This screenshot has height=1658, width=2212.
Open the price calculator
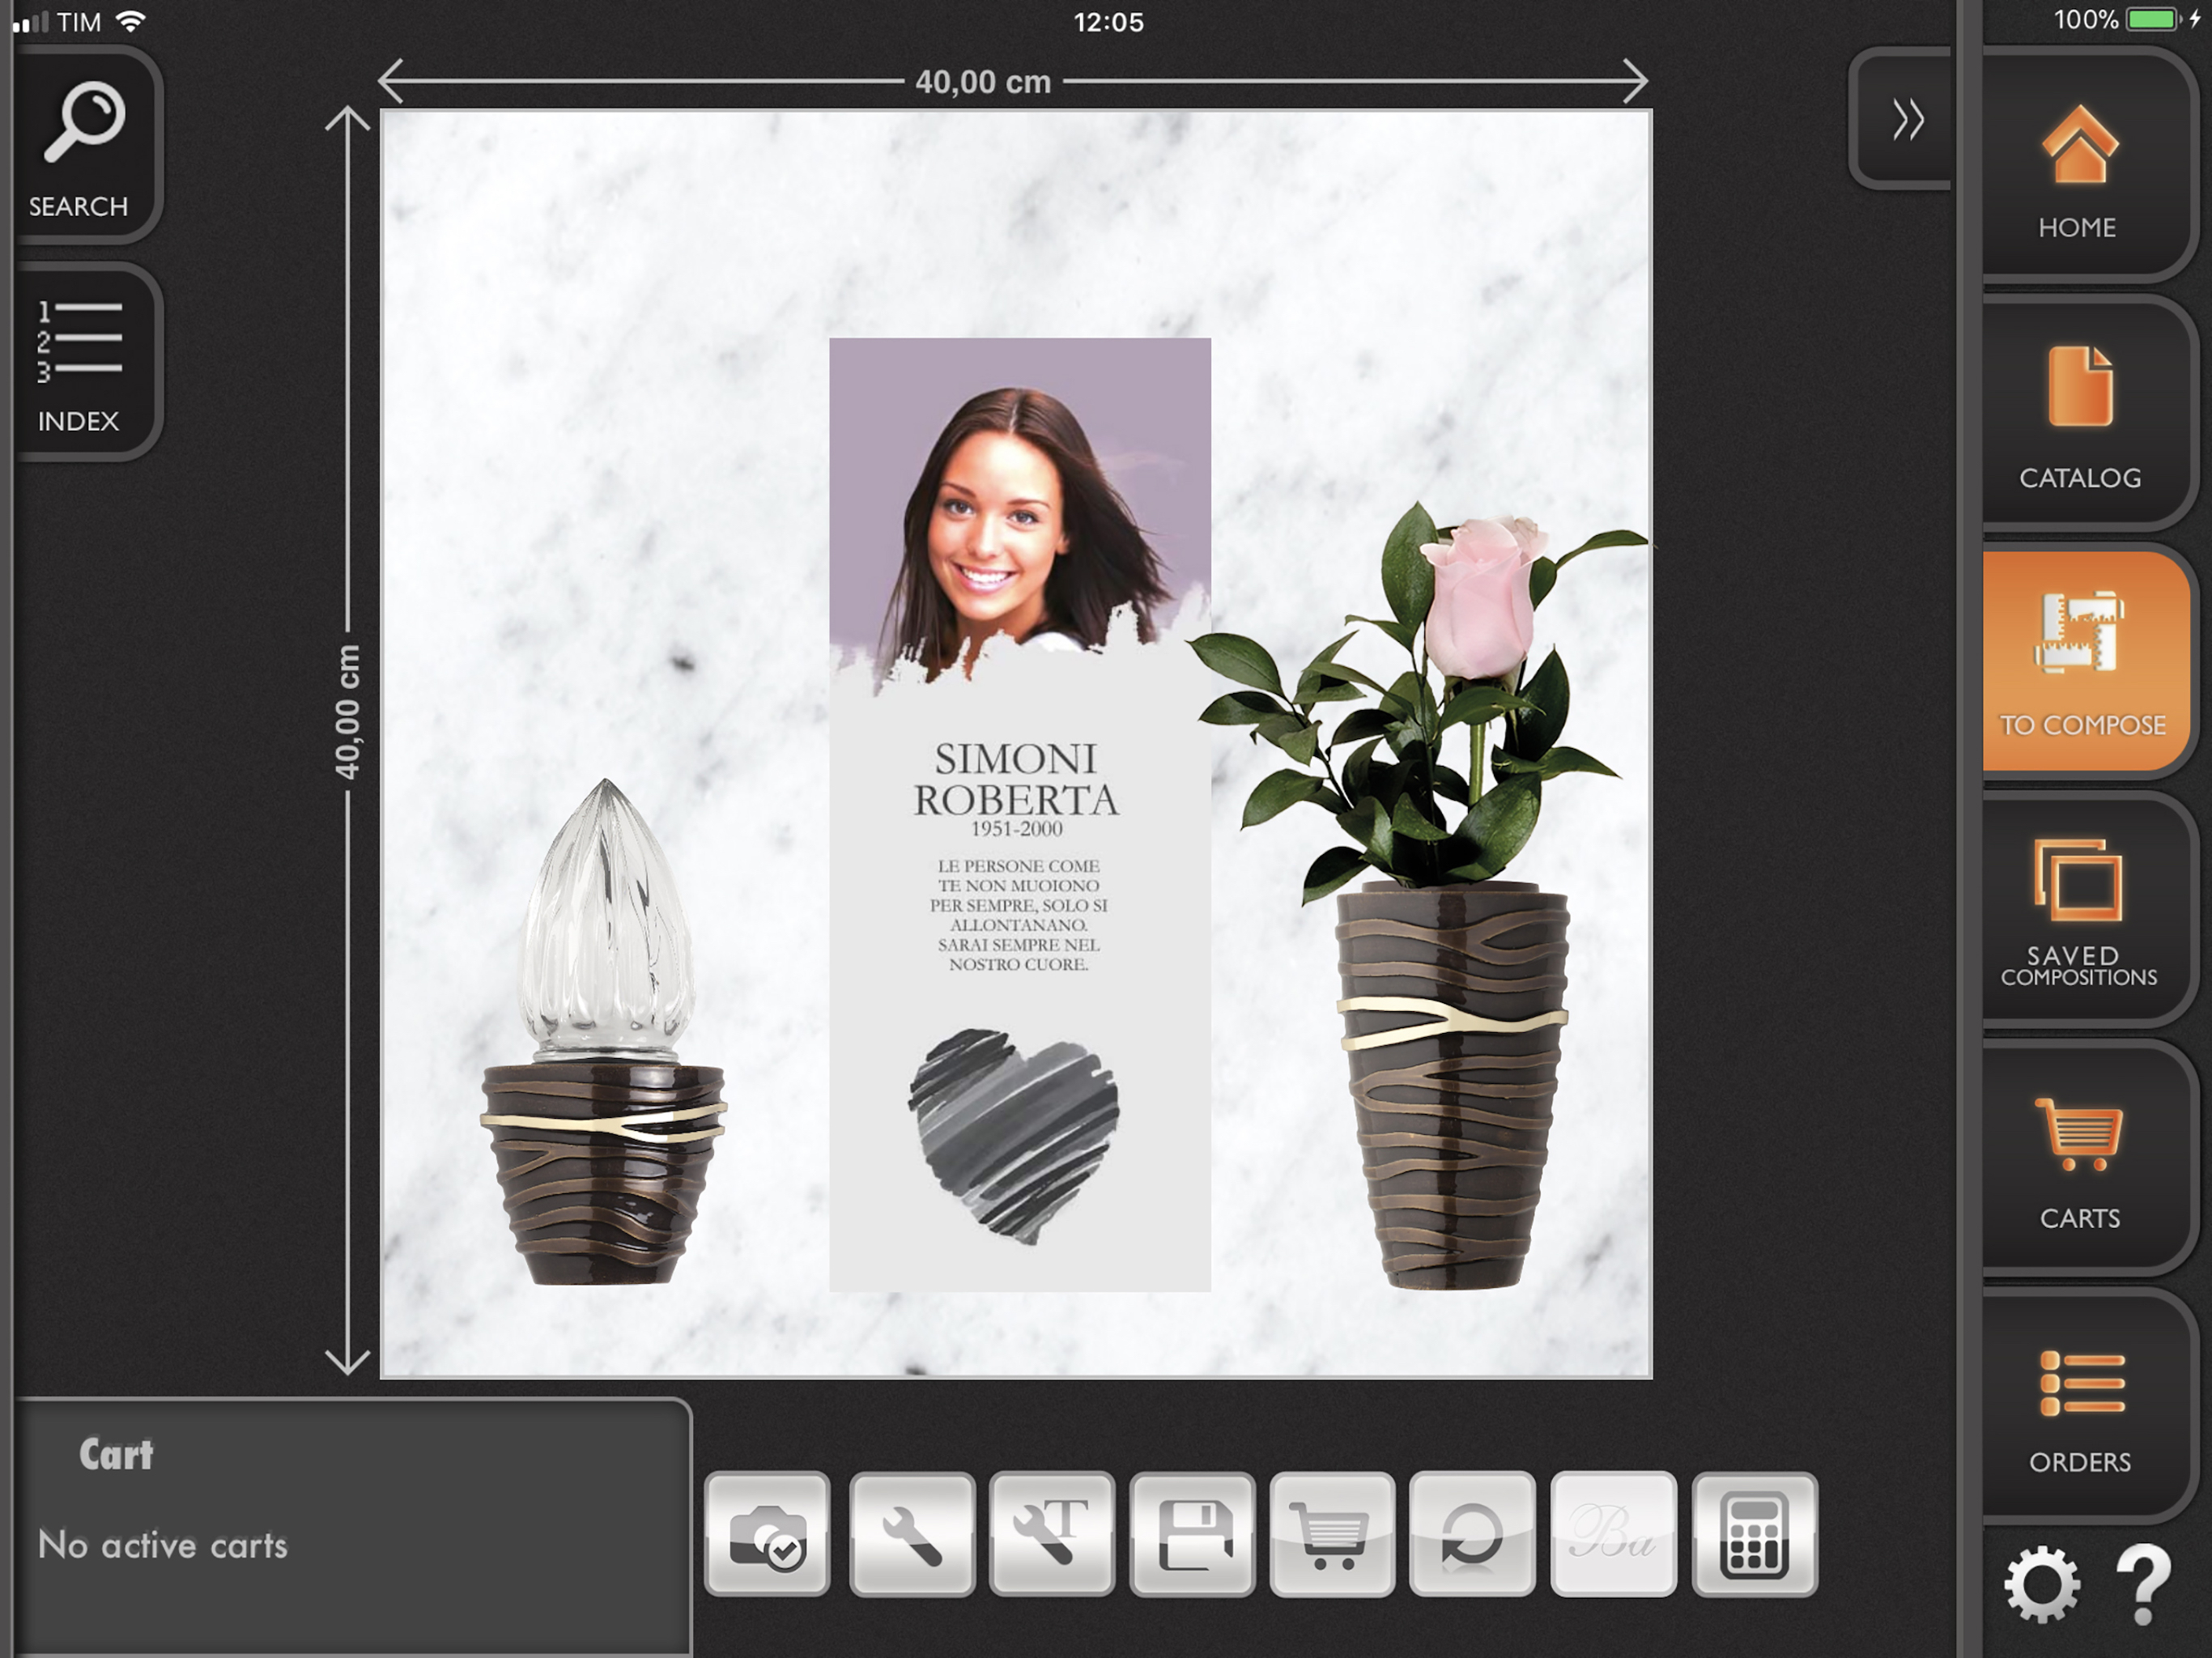(x=1754, y=1534)
